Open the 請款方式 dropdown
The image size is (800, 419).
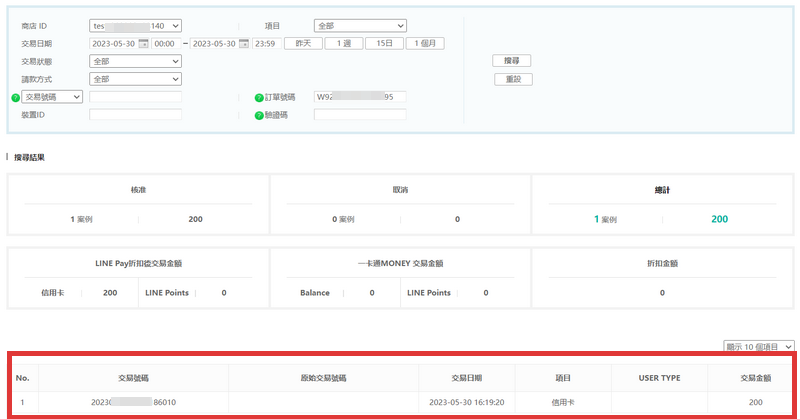135,79
